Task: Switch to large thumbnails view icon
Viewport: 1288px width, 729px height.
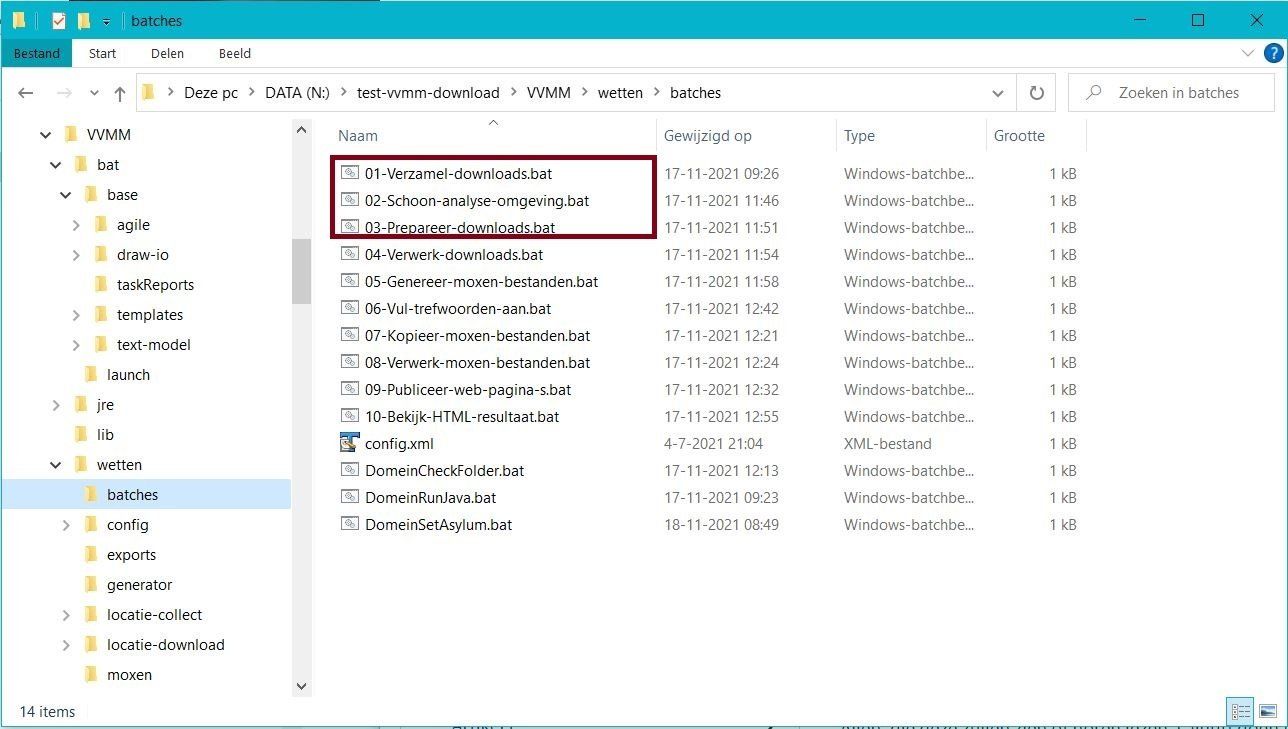Action: 1267,712
